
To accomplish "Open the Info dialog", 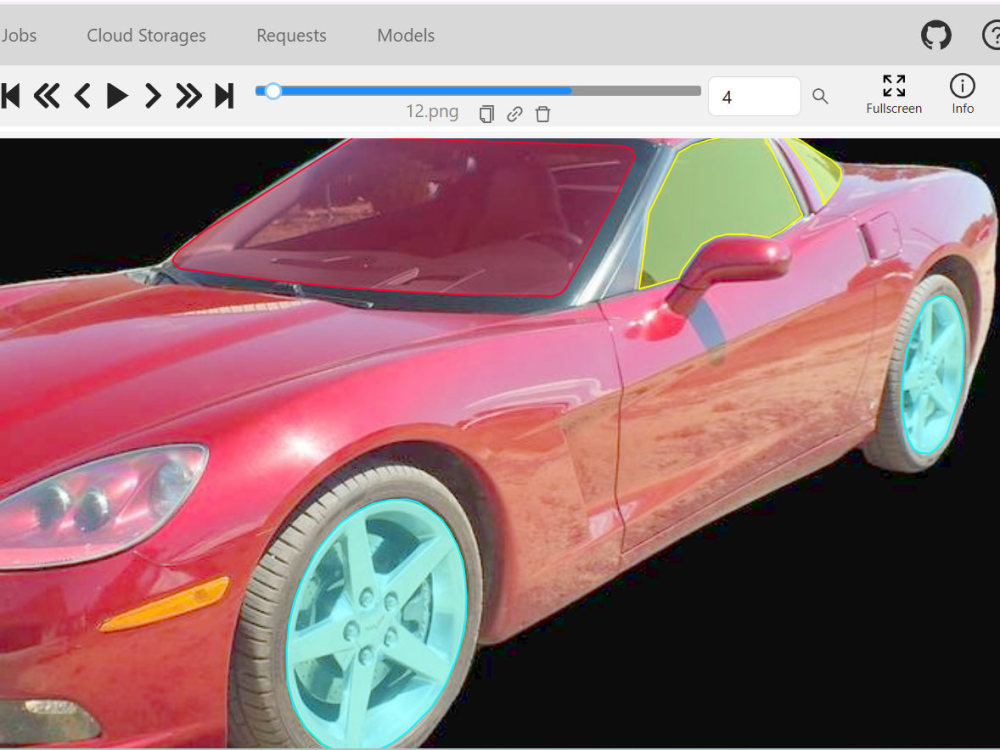I will pyautogui.click(x=962, y=94).
